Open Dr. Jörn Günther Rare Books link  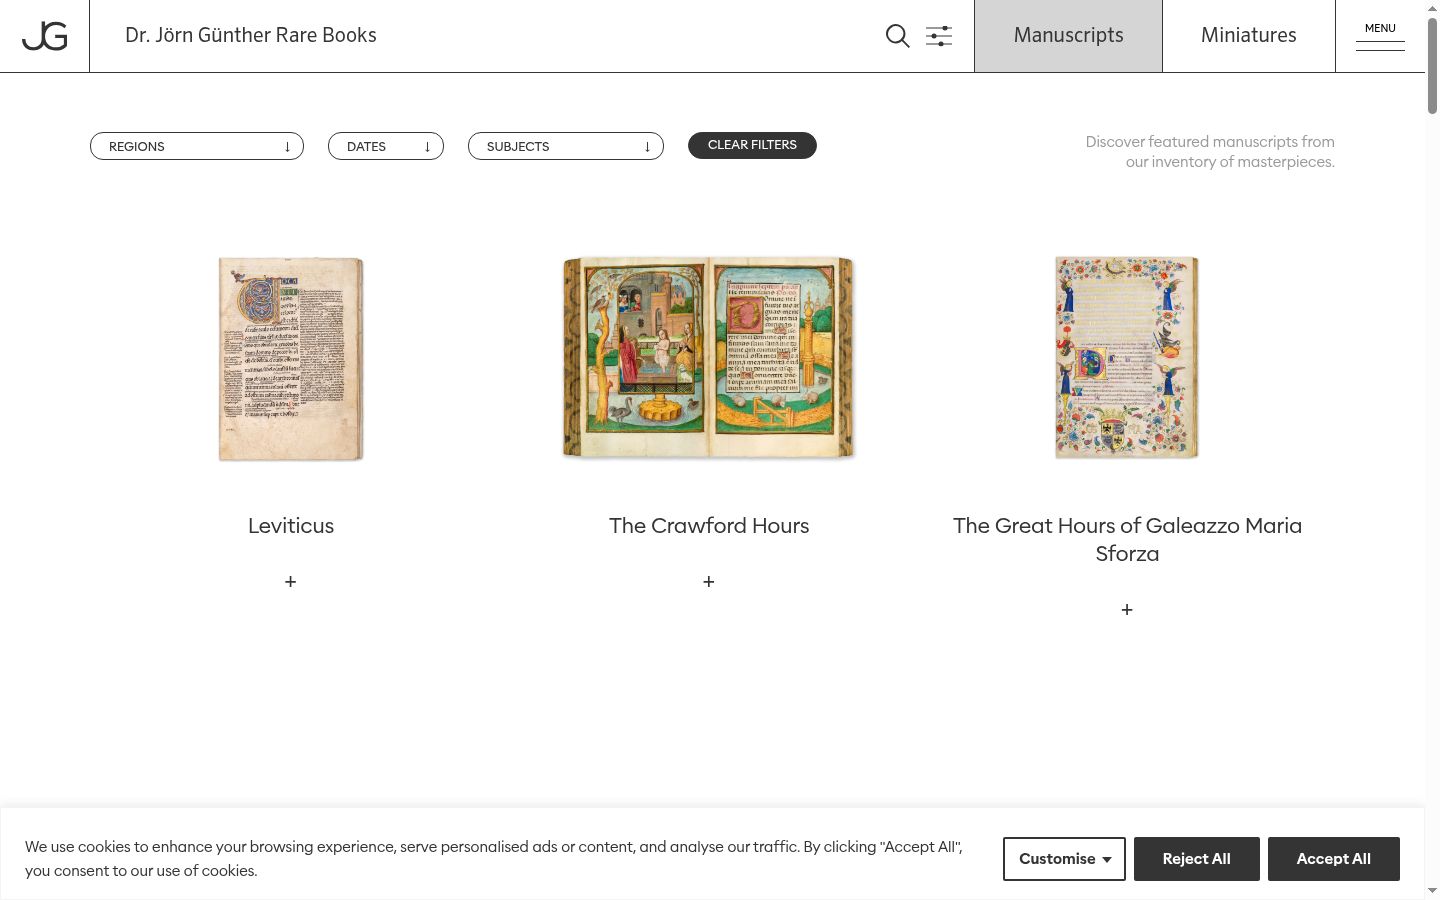251,35
